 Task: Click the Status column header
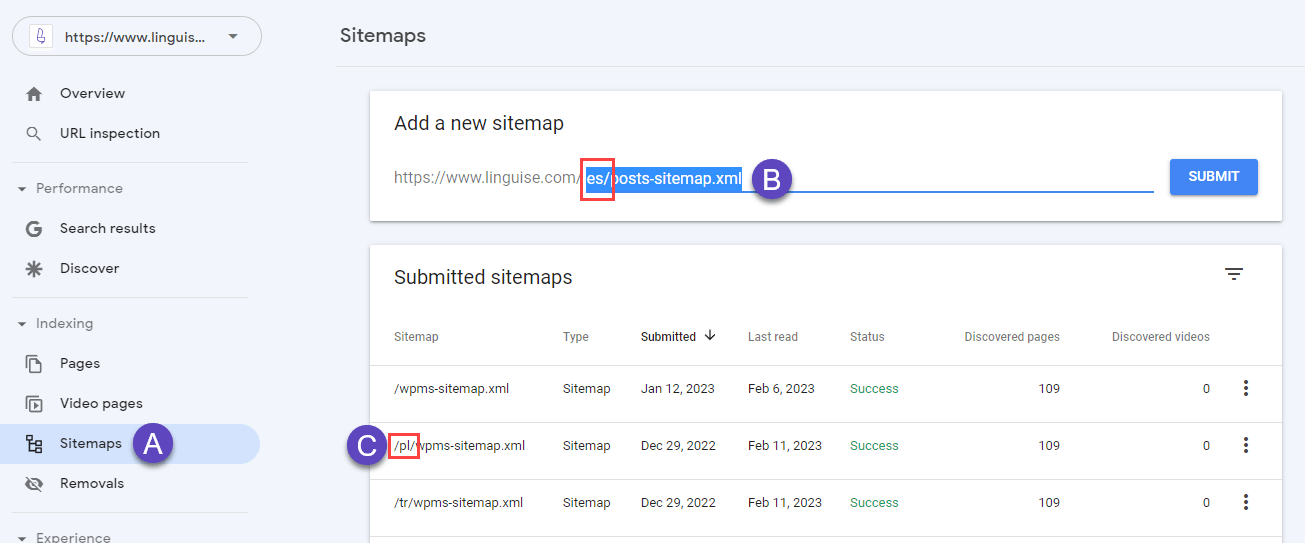[867, 337]
